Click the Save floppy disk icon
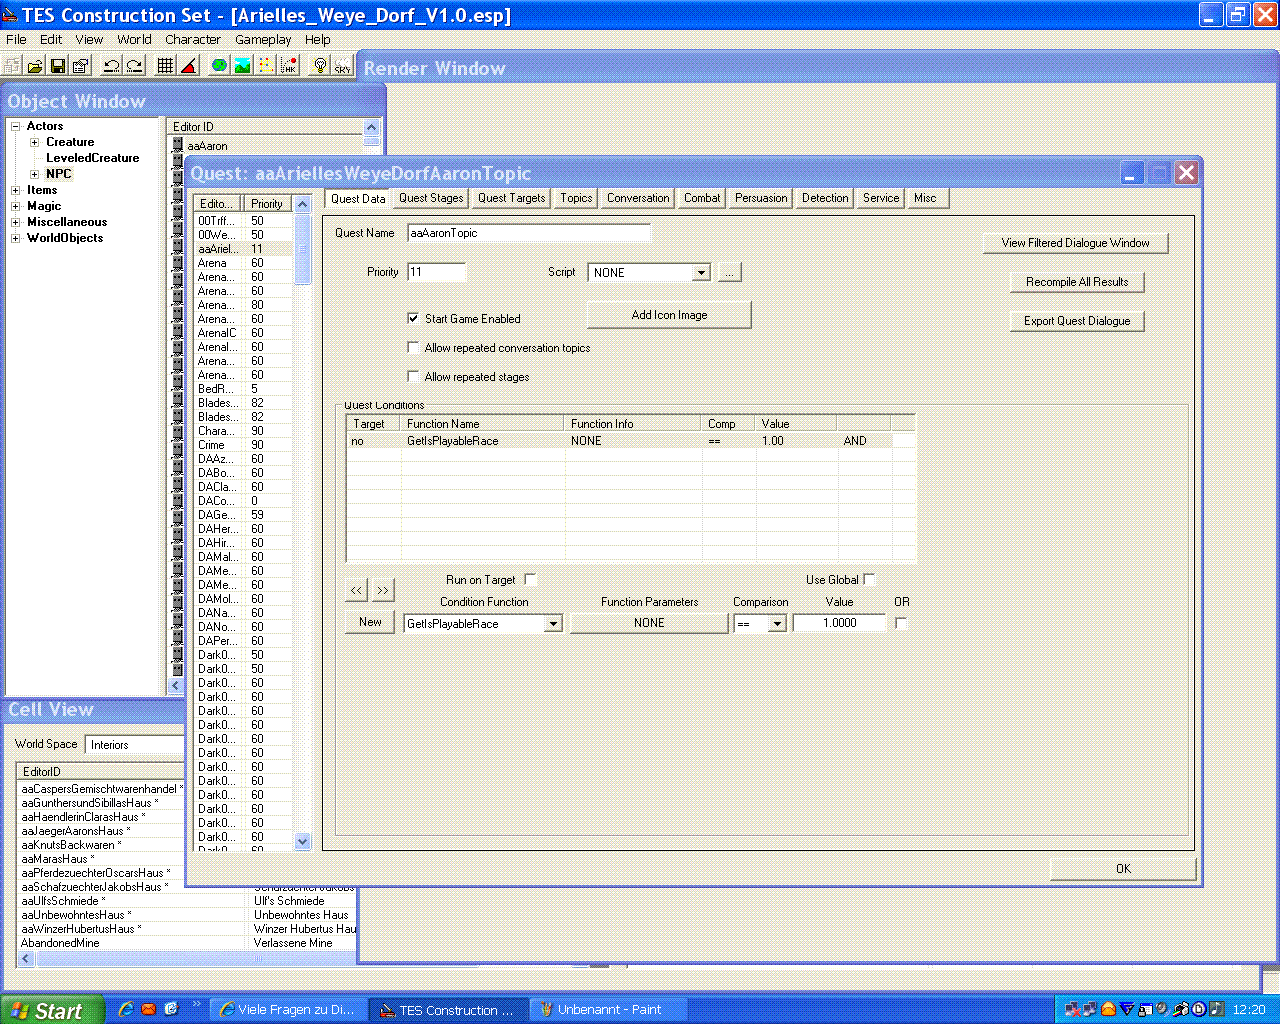 coord(58,66)
